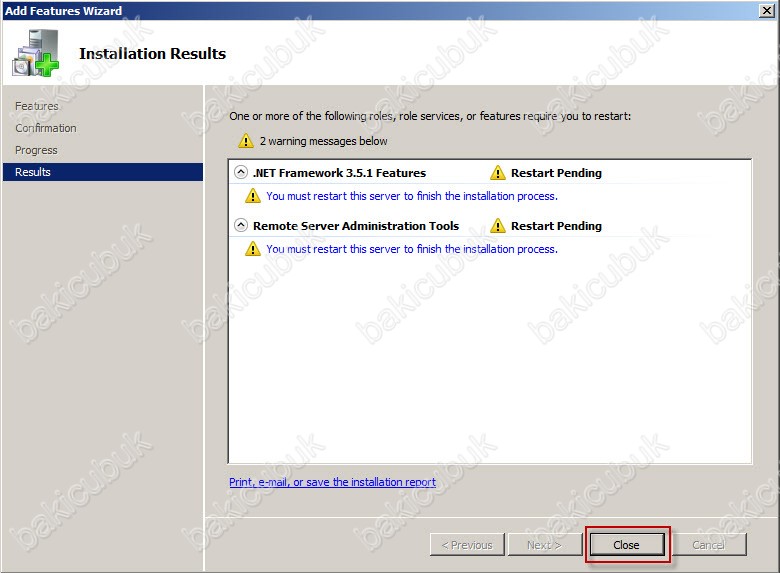780x573 pixels.
Task: Click the Previous button
Action: coord(467,545)
